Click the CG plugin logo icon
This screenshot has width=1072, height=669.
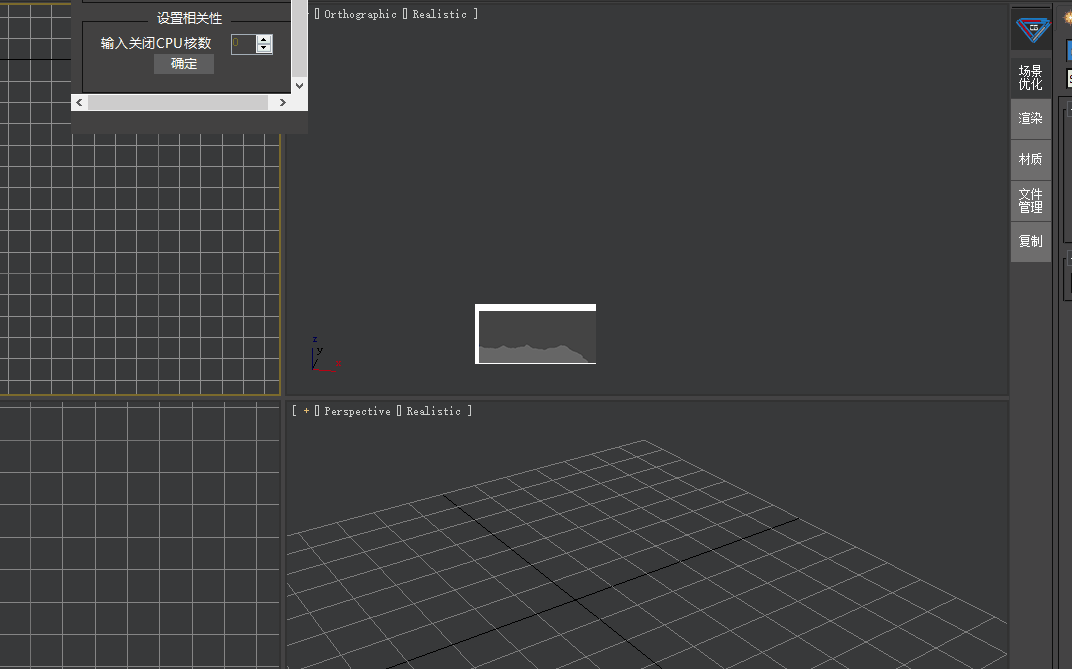pyautogui.click(x=1031, y=29)
